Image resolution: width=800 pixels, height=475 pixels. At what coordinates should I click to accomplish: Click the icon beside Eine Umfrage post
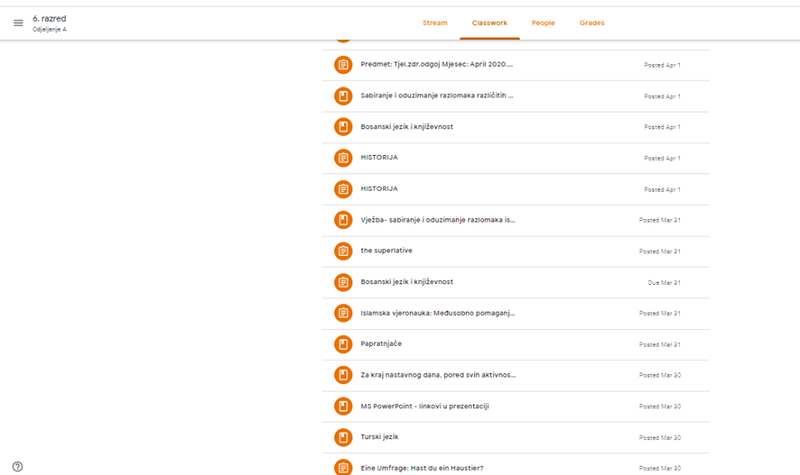pyautogui.click(x=343, y=466)
